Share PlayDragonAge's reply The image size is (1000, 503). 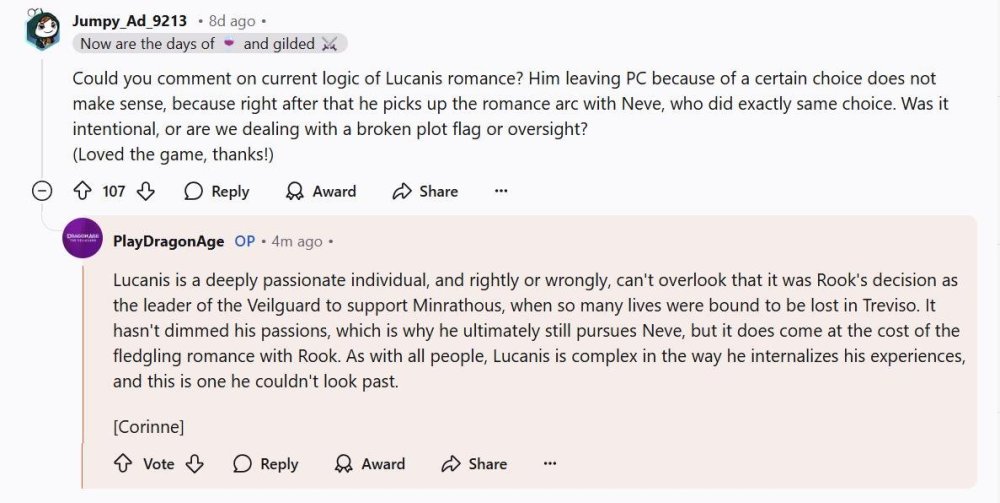(474, 464)
